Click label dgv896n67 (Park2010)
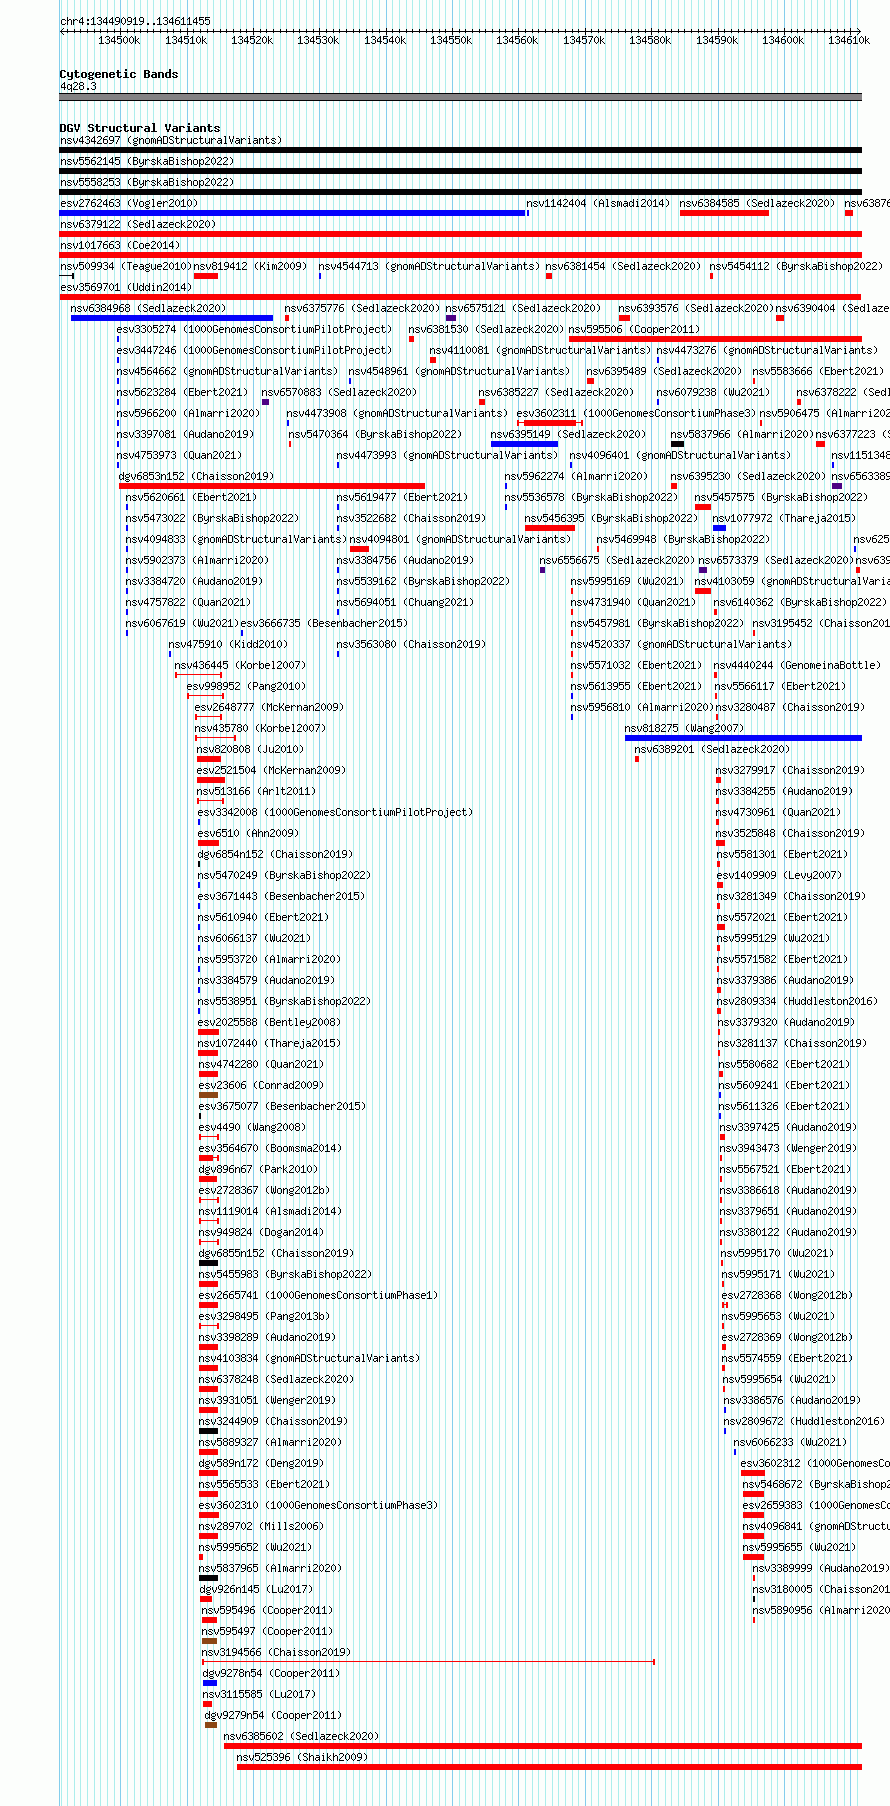This screenshot has width=890, height=1806. click(x=258, y=1169)
